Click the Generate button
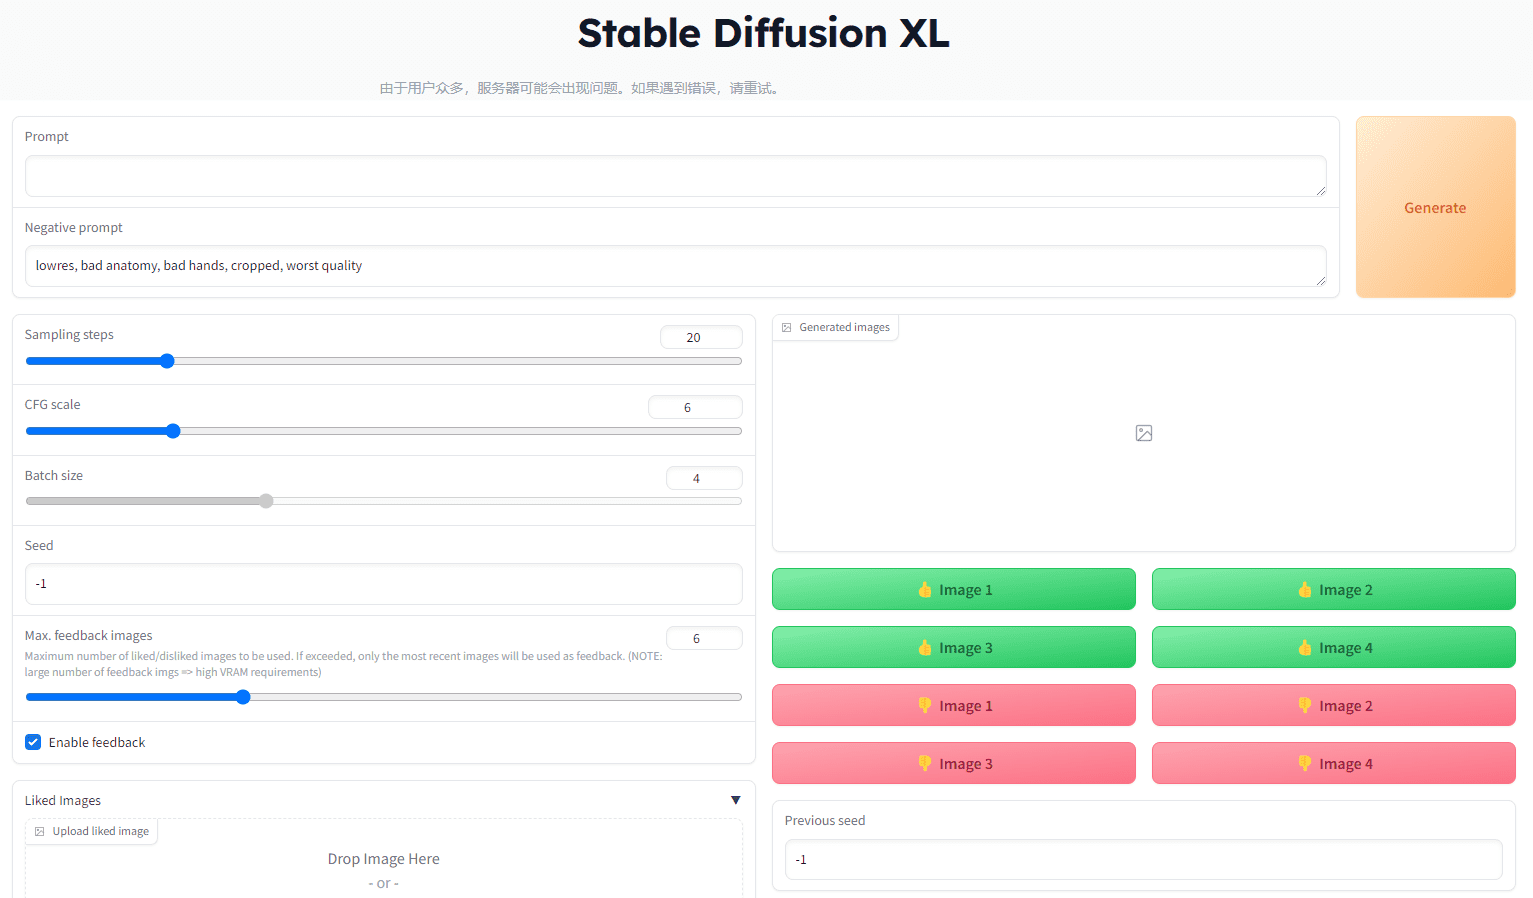Screen dimensions: 1533x898 (1435, 207)
